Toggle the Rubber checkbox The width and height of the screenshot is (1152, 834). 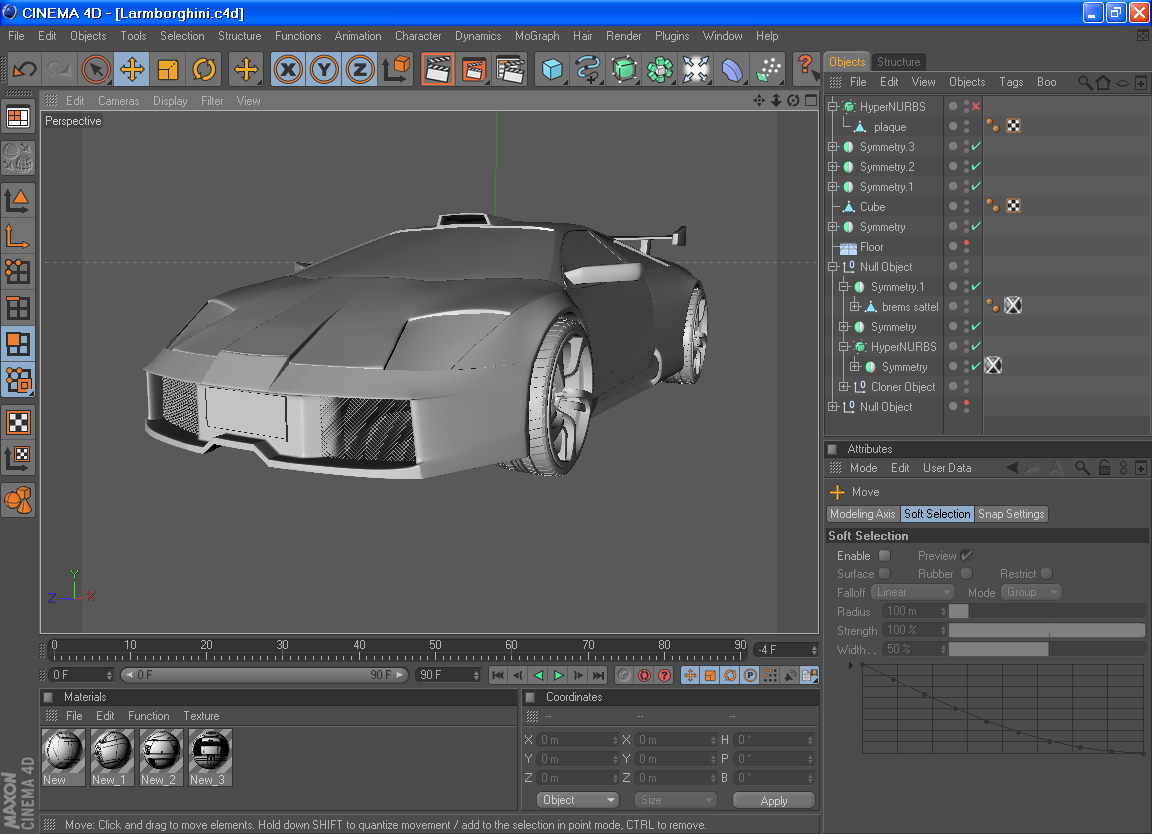pyautogui.click(x=966, y=573)
